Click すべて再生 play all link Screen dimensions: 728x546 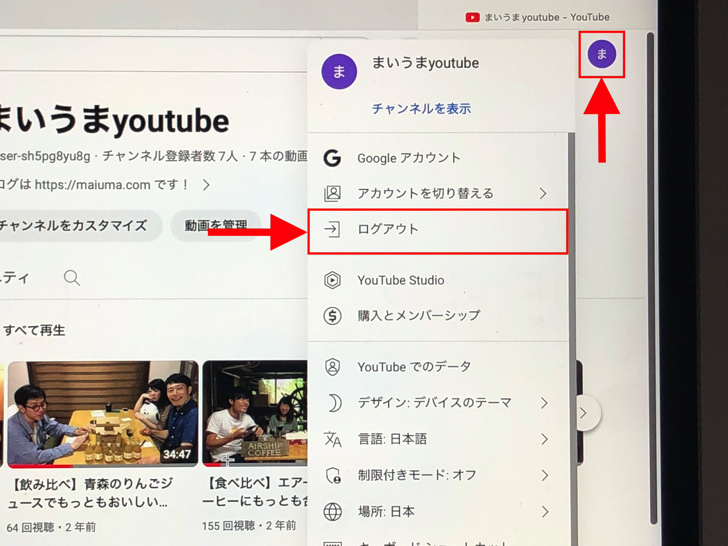[x=34, y=330]
